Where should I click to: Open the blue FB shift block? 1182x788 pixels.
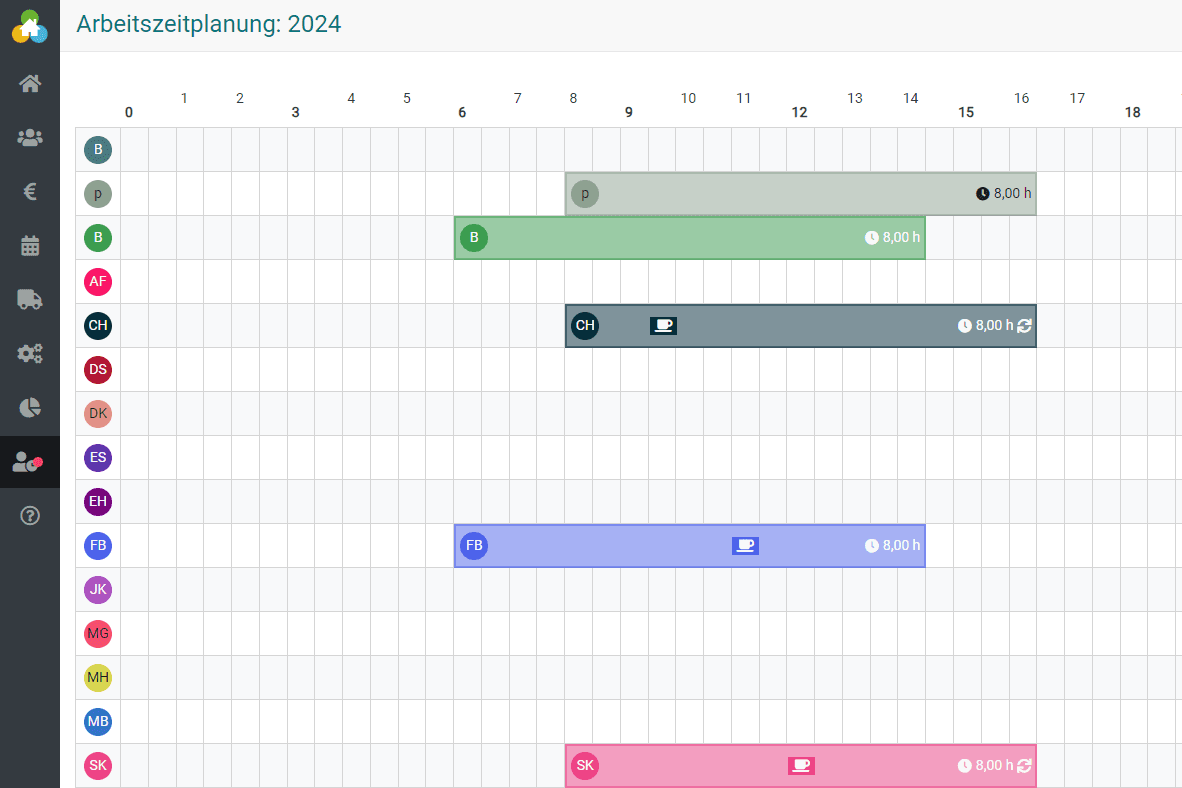pos(690,546)
